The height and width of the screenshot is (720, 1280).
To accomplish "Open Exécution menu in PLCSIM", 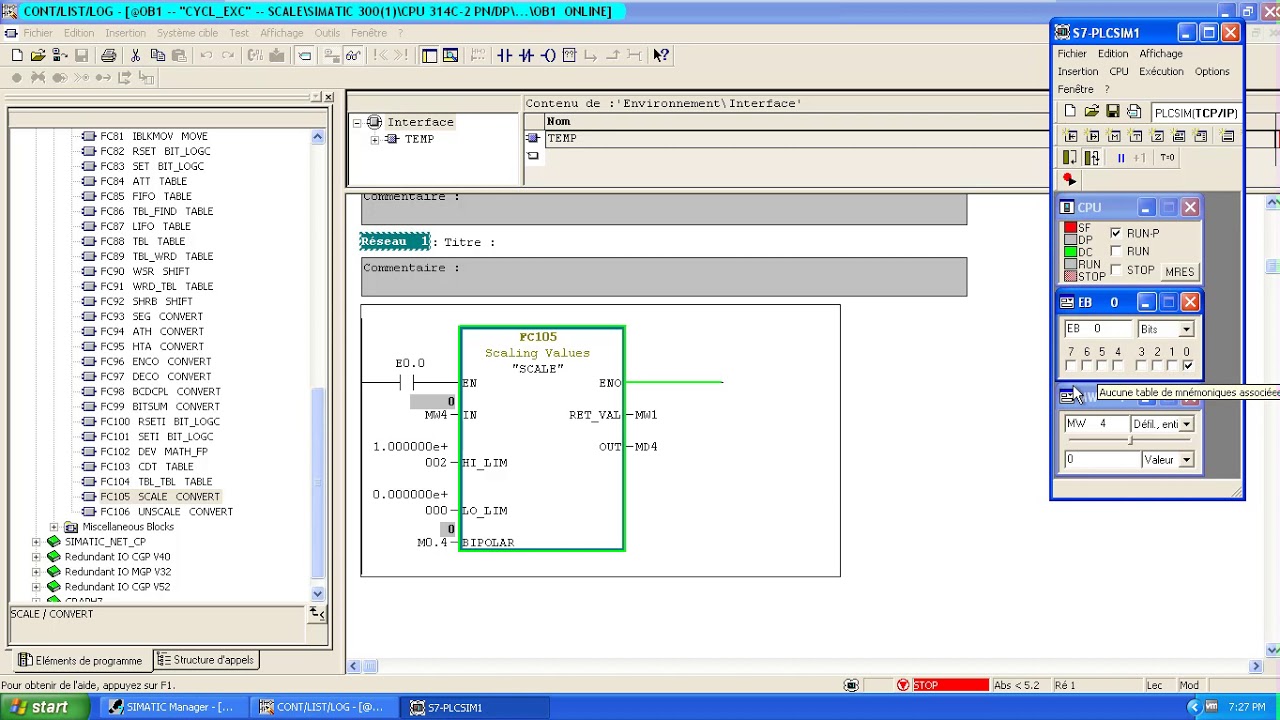I will (1161, 72).
